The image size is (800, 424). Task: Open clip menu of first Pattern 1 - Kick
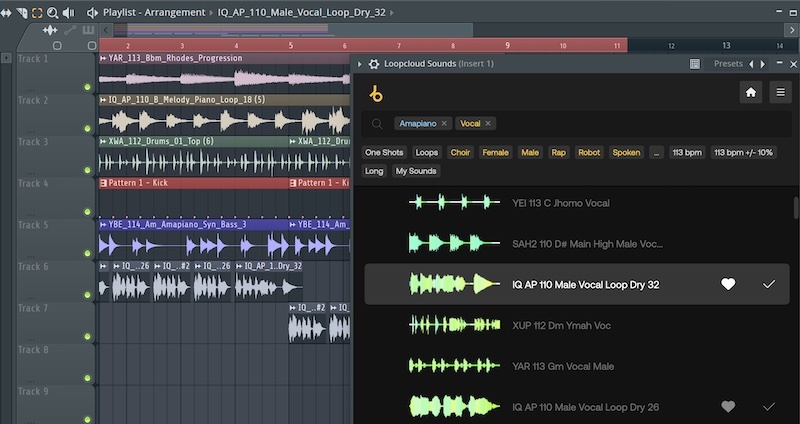pos(104,183)
